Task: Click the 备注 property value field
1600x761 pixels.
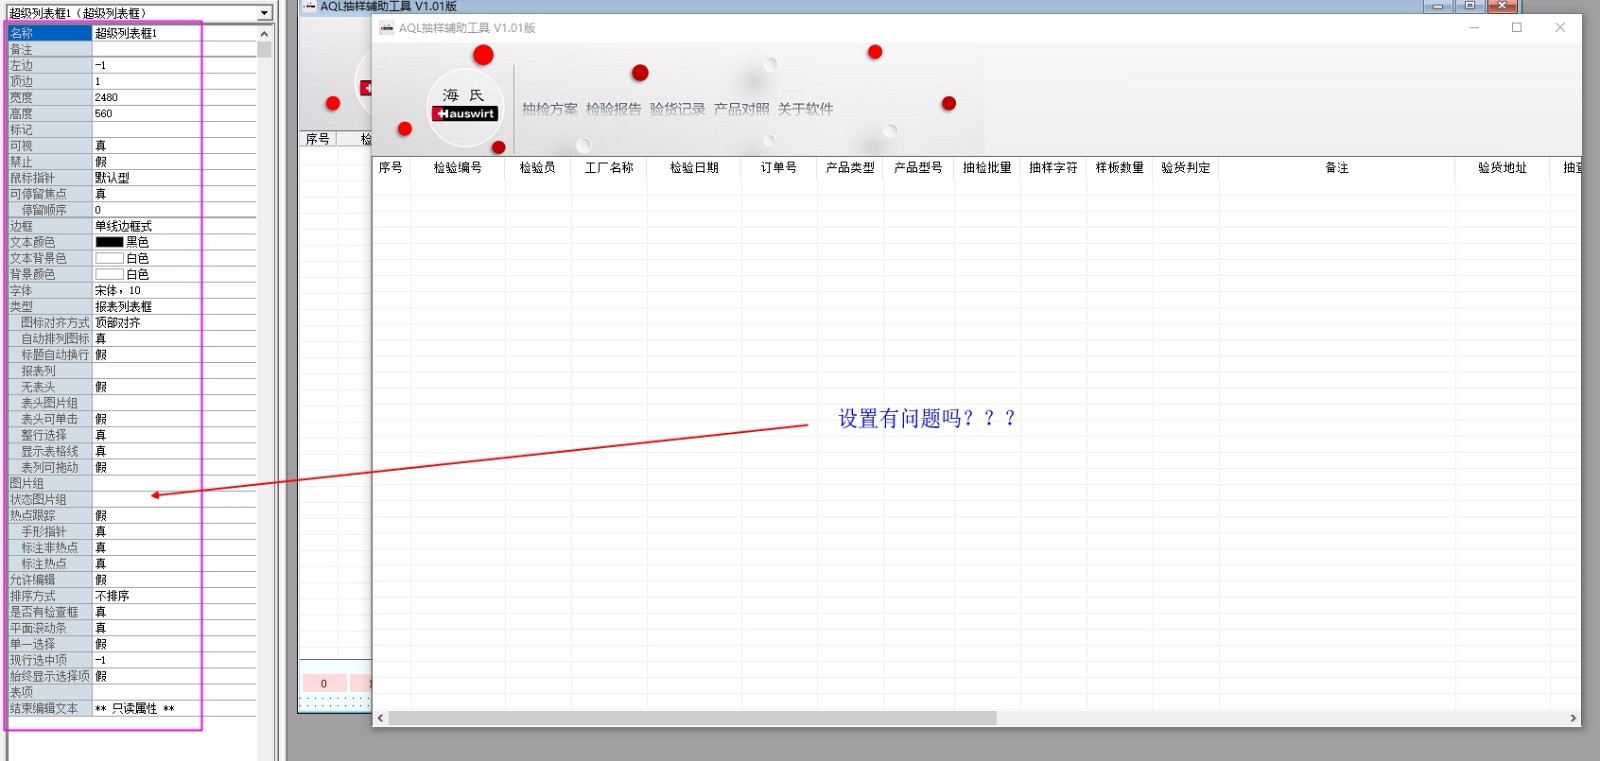Action: 174,49
